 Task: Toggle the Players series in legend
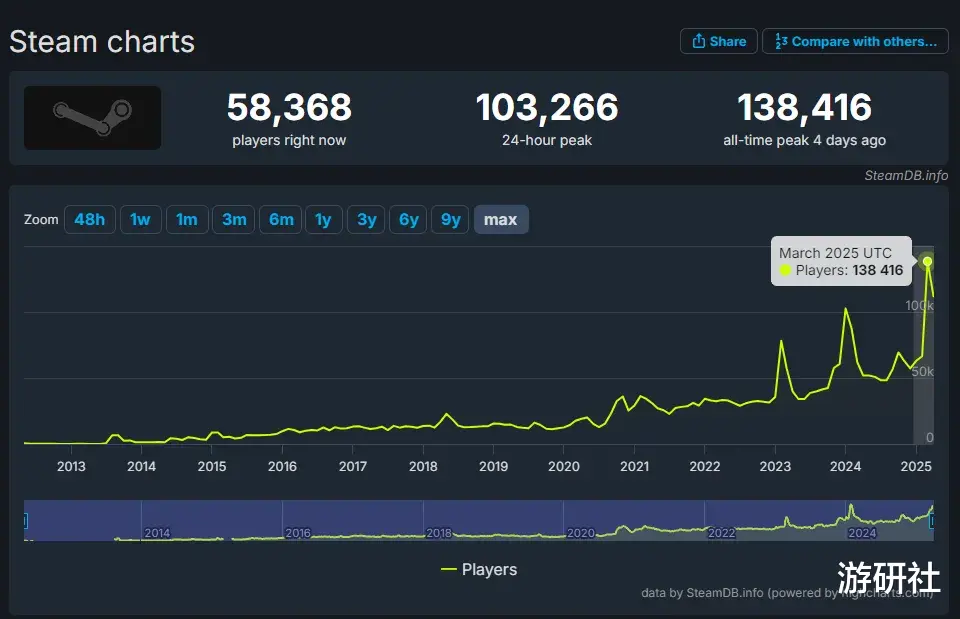click(x=479, y=569)
